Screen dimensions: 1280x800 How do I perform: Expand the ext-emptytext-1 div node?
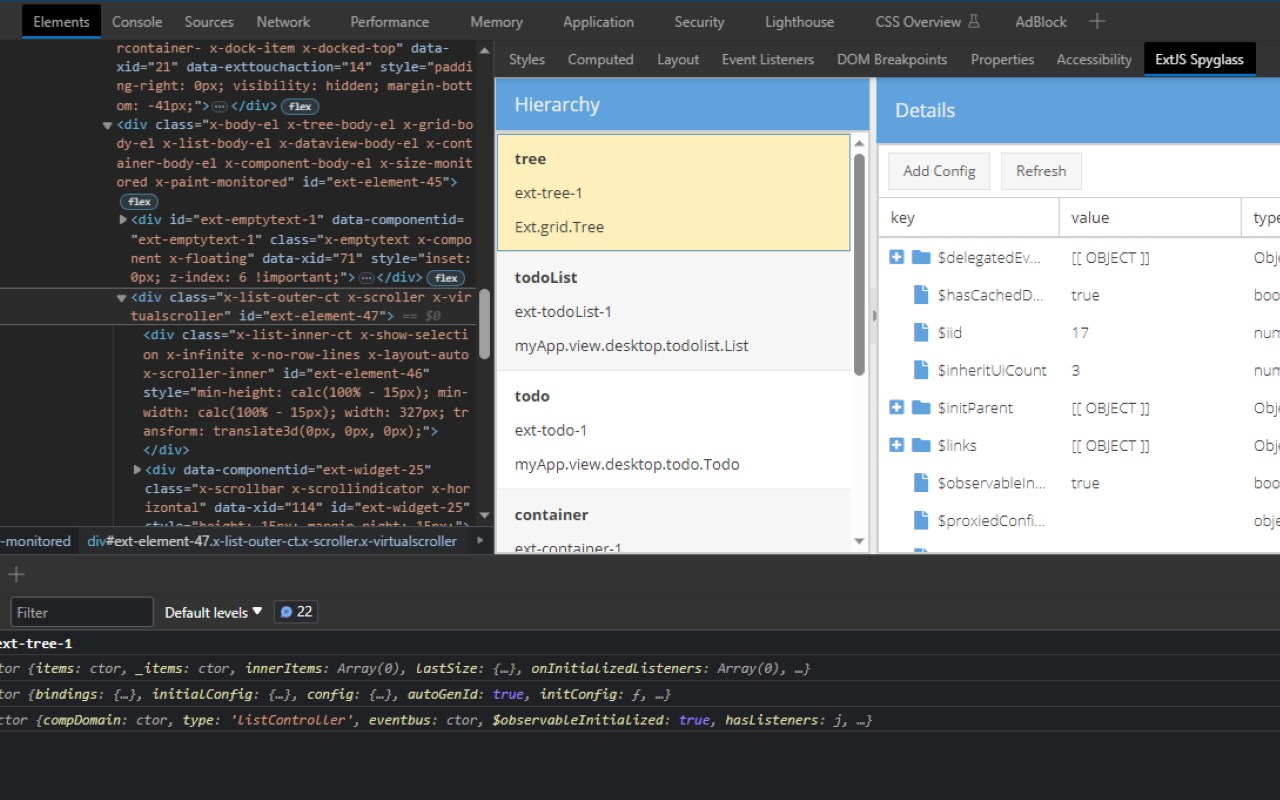click(x=123, y=219)
